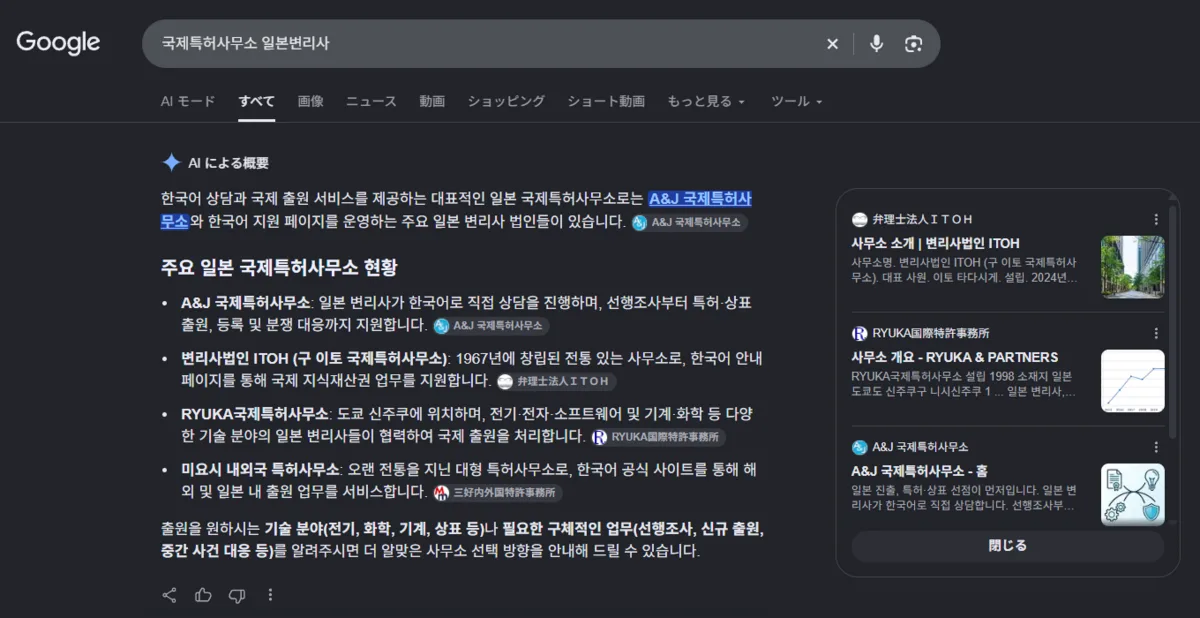Click the sources panel scrollbar
1200x618 pixels.
click(1172, 320)
